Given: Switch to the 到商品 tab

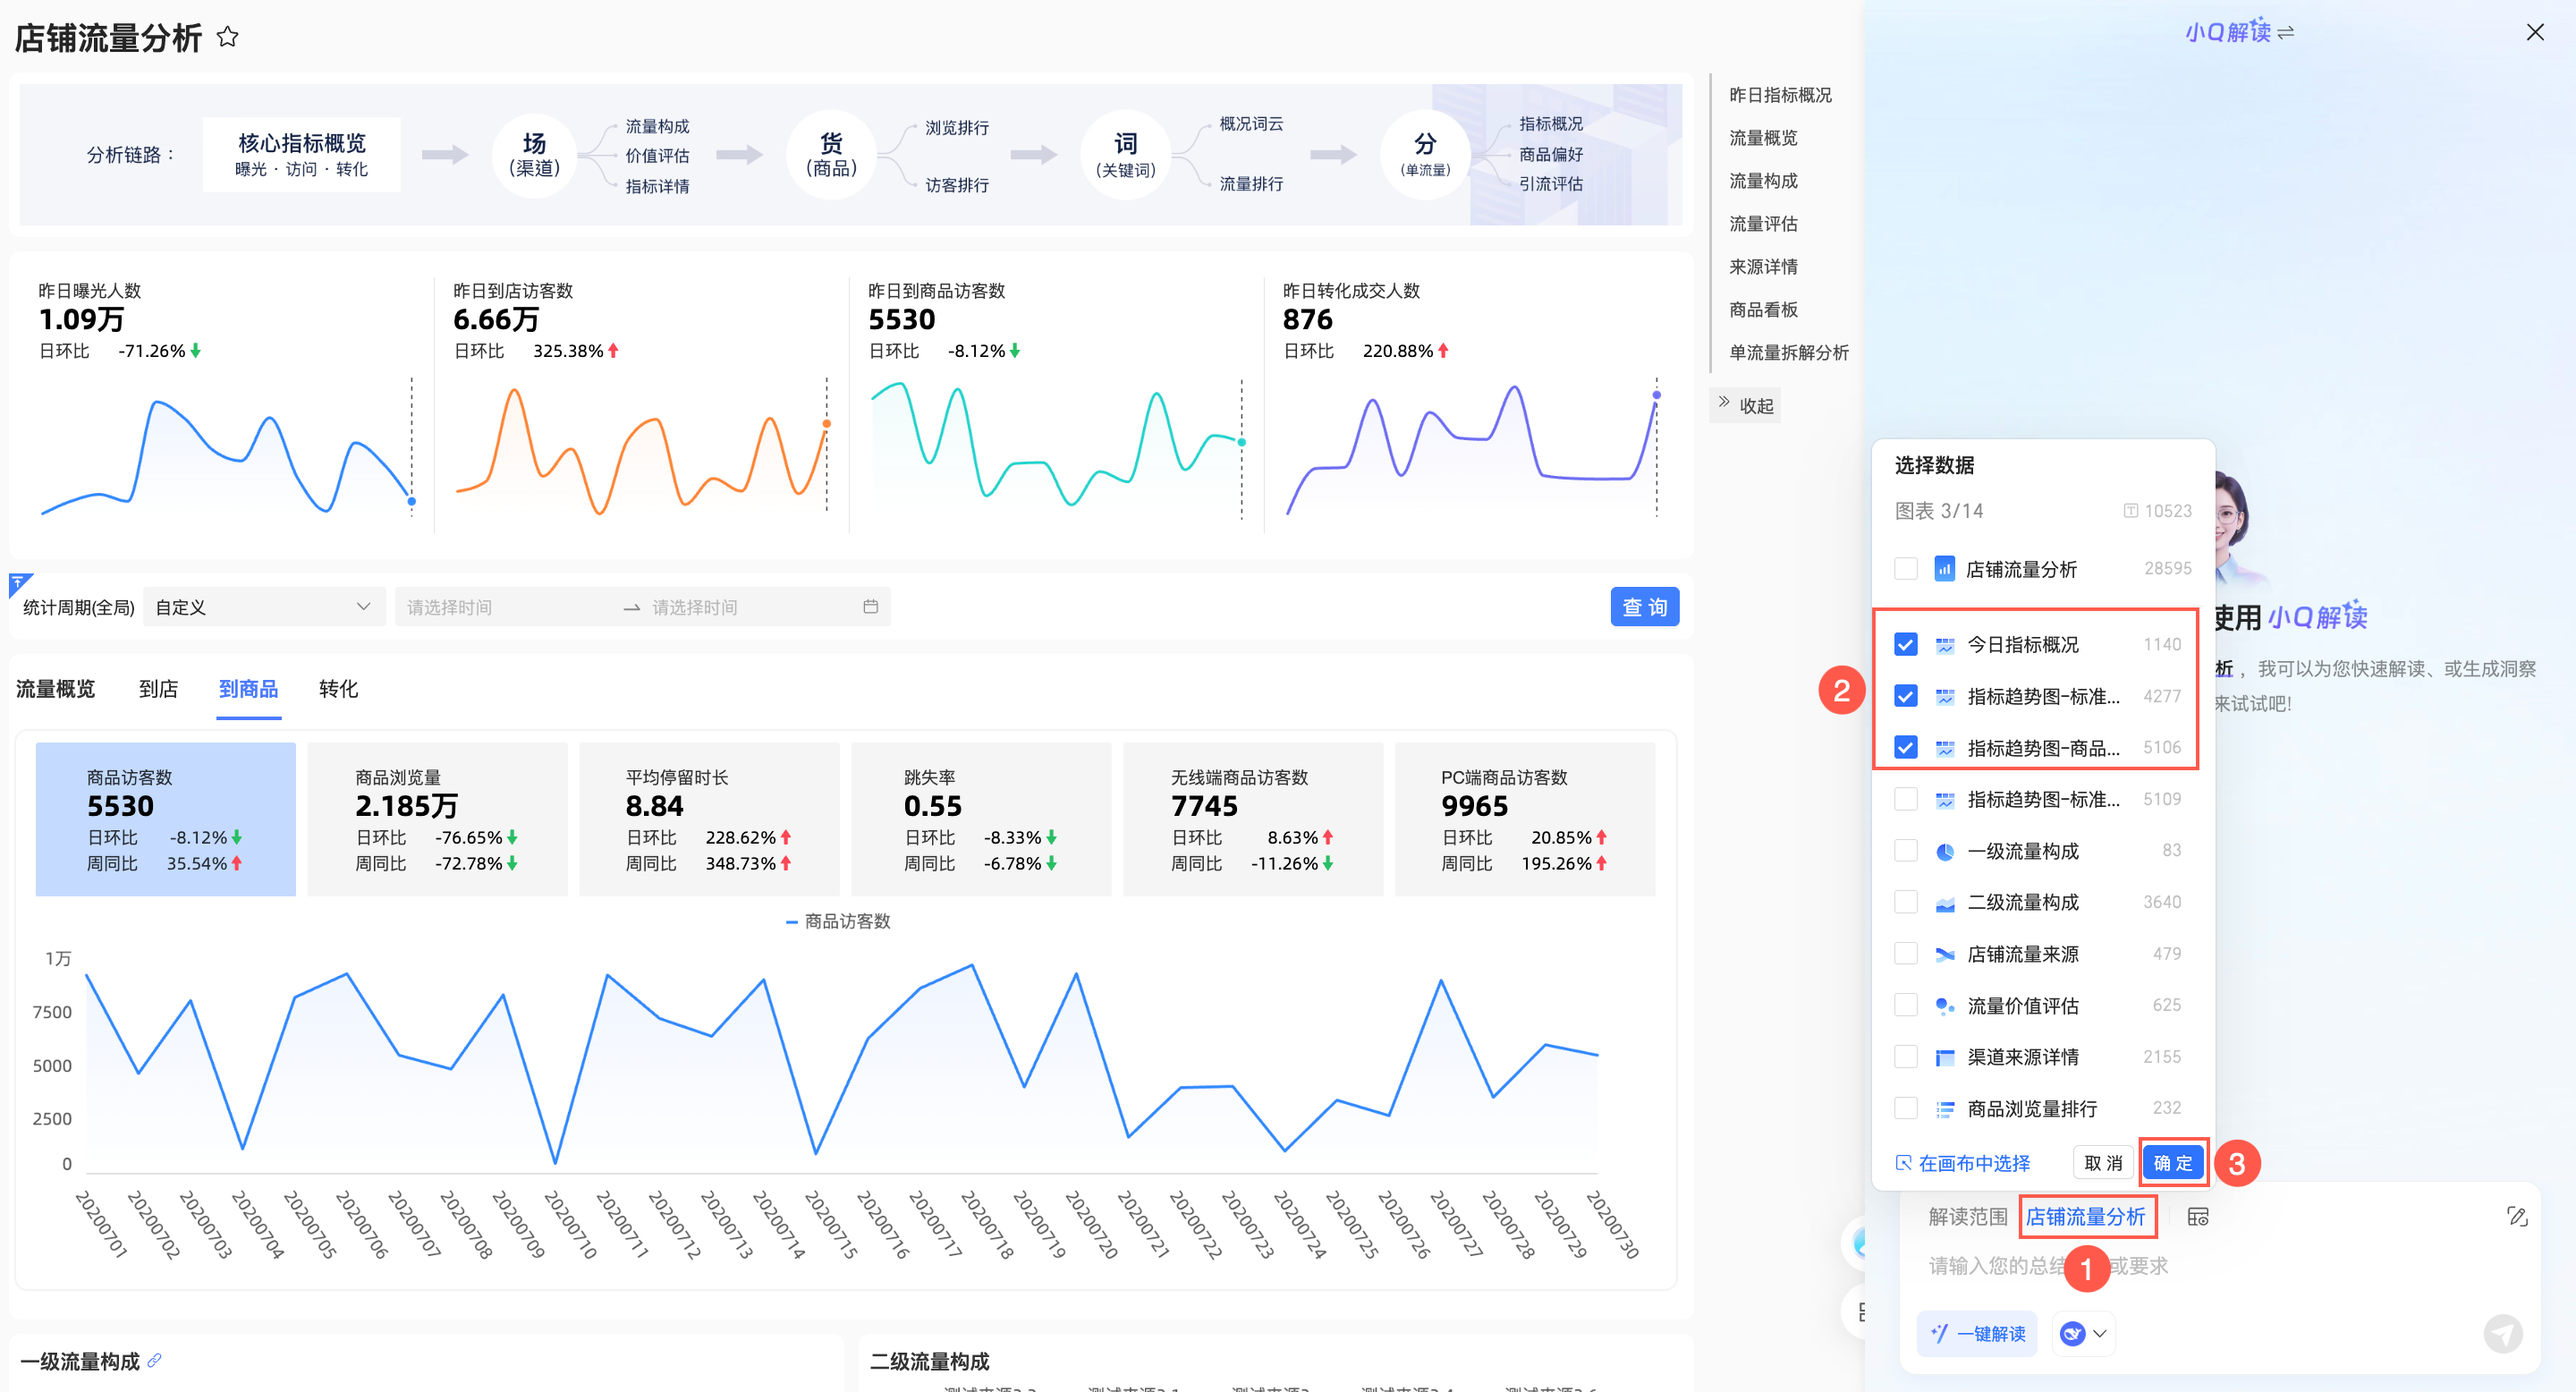Looking at the screenshot, I should pos(248,689).
